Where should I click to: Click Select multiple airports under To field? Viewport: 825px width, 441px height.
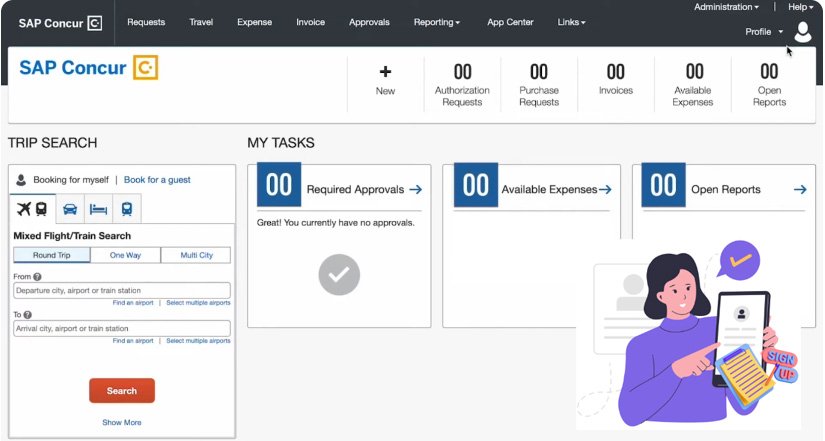click(198, 341)
